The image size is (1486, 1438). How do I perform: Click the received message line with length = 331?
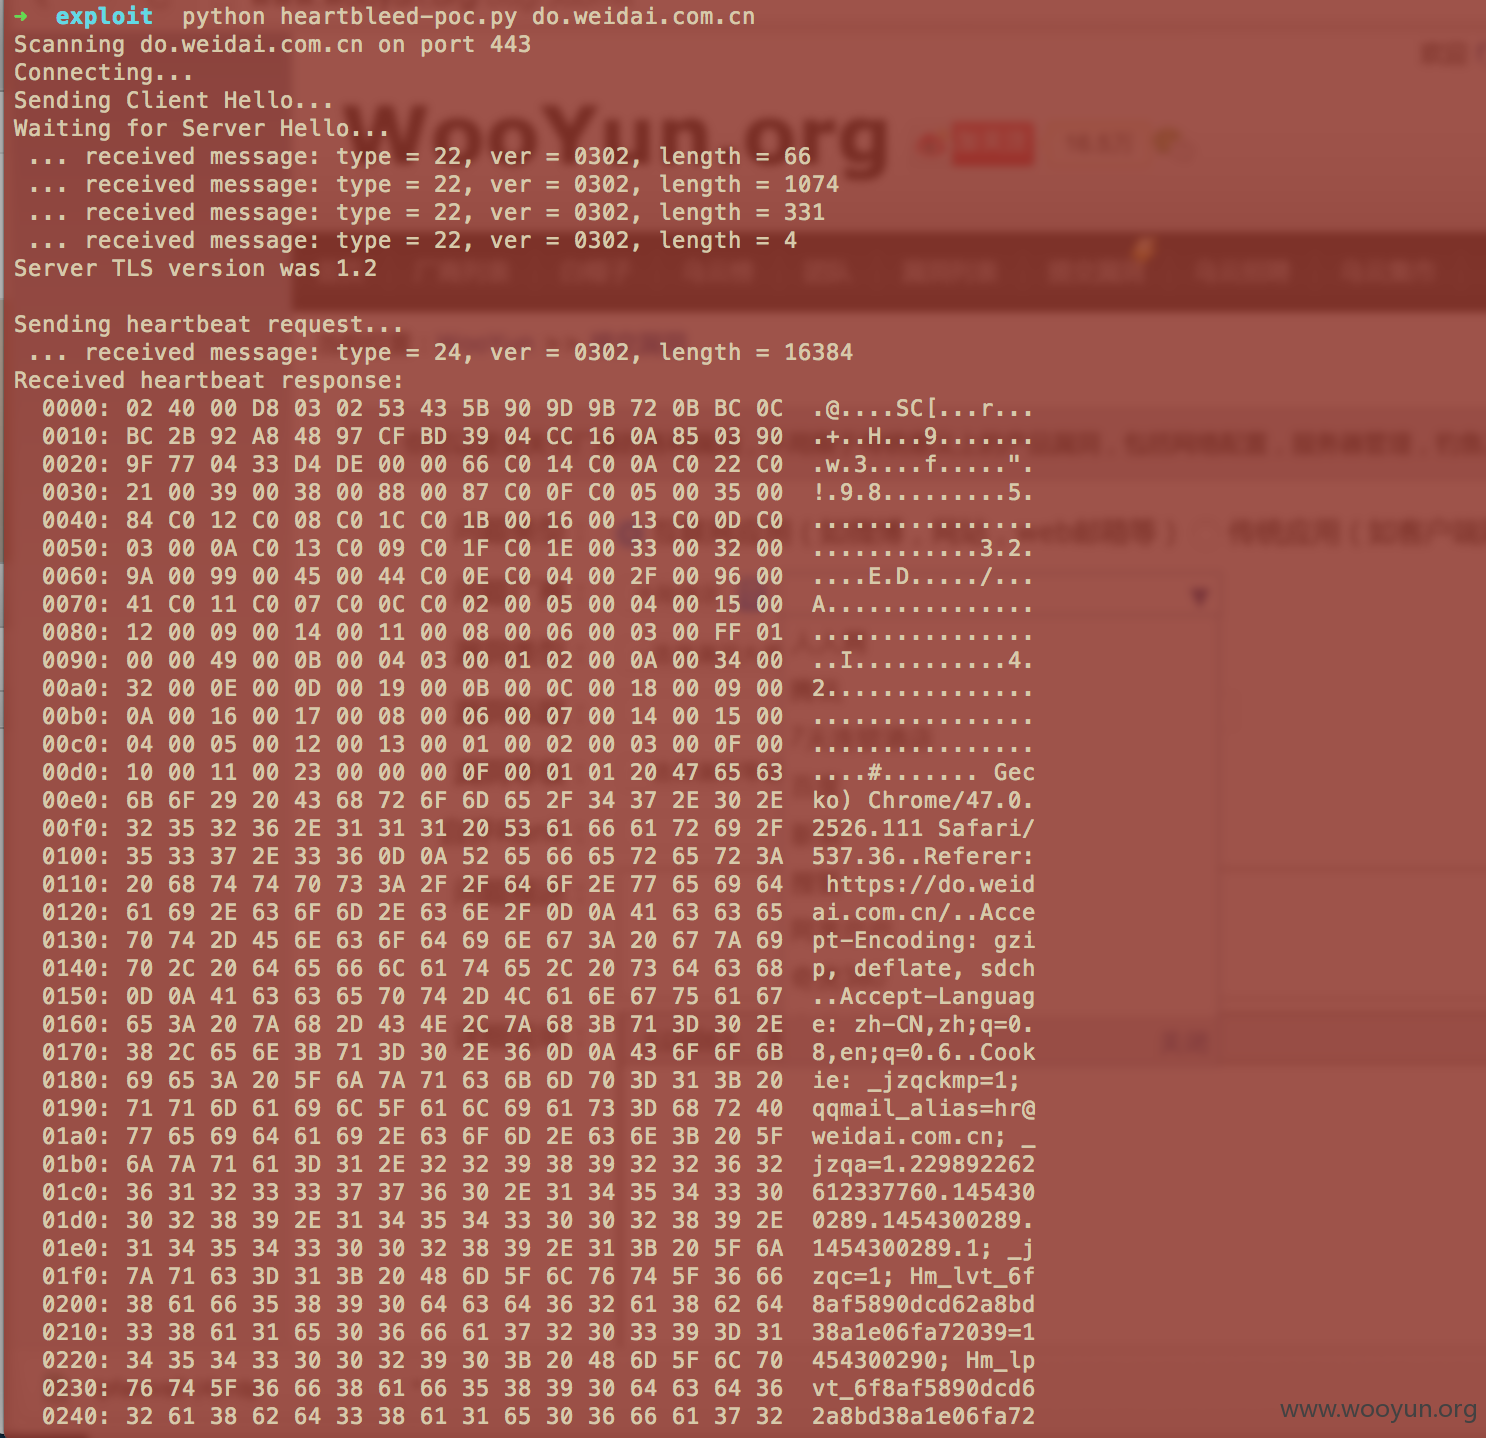click(x=427, y=212)
